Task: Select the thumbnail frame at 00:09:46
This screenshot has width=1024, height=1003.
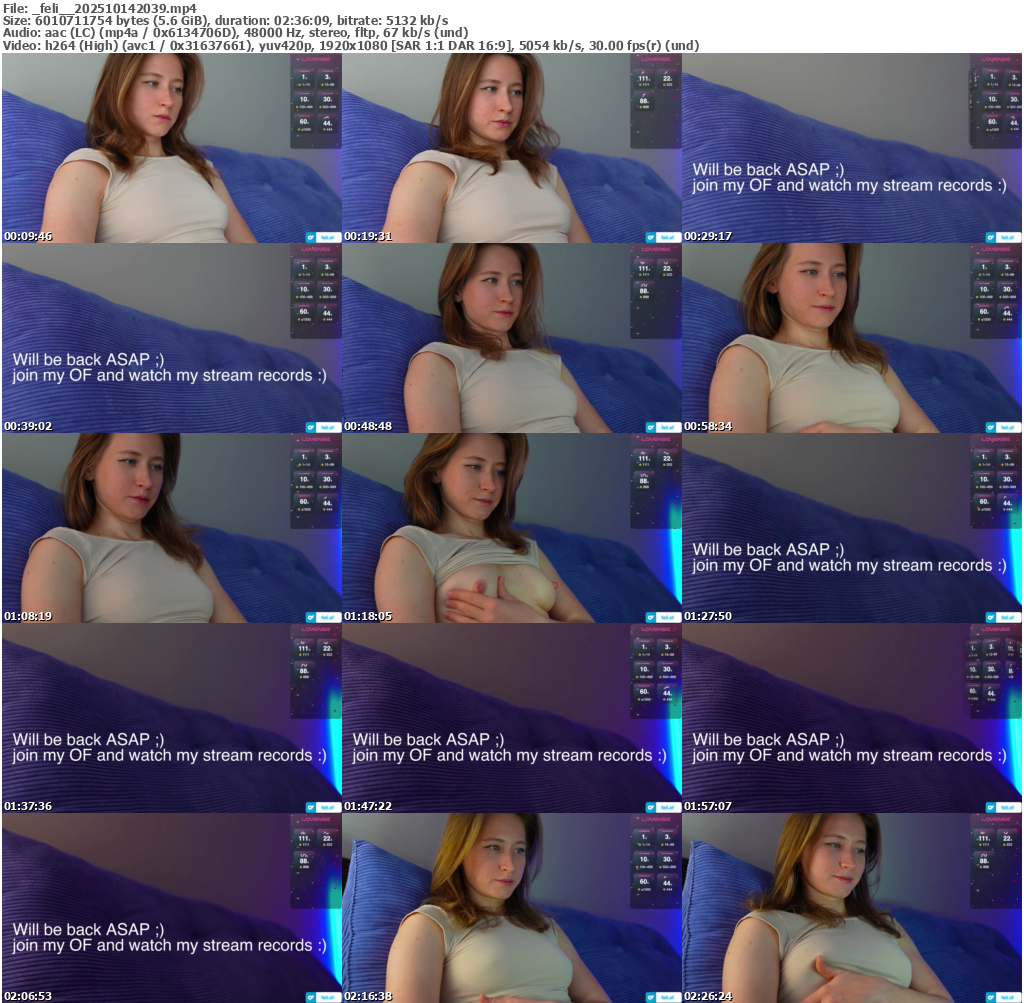Action: click(x=172, y=148)
